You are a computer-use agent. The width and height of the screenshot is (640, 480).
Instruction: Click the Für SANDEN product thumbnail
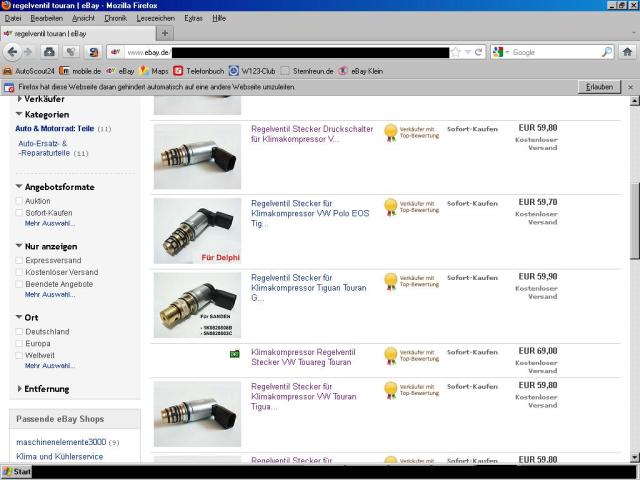tap(197, 305)
